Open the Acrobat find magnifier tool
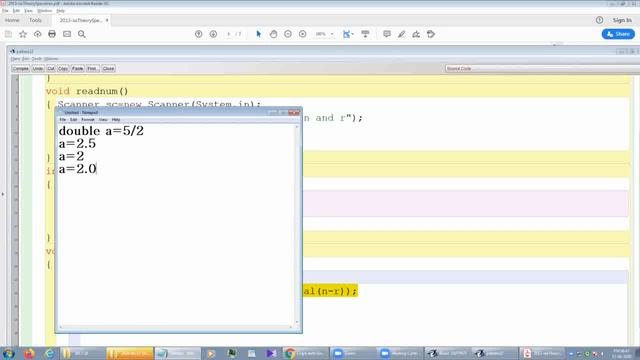This screenshot has height=360, width=640. click(82, 34)
